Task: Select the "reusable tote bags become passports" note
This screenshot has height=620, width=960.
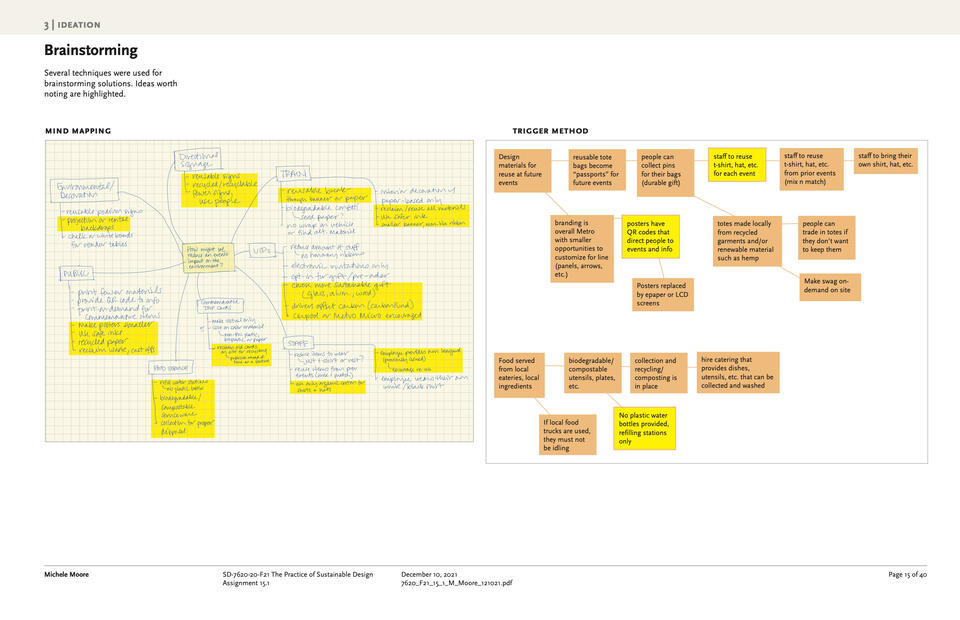Action: [597, 170]
